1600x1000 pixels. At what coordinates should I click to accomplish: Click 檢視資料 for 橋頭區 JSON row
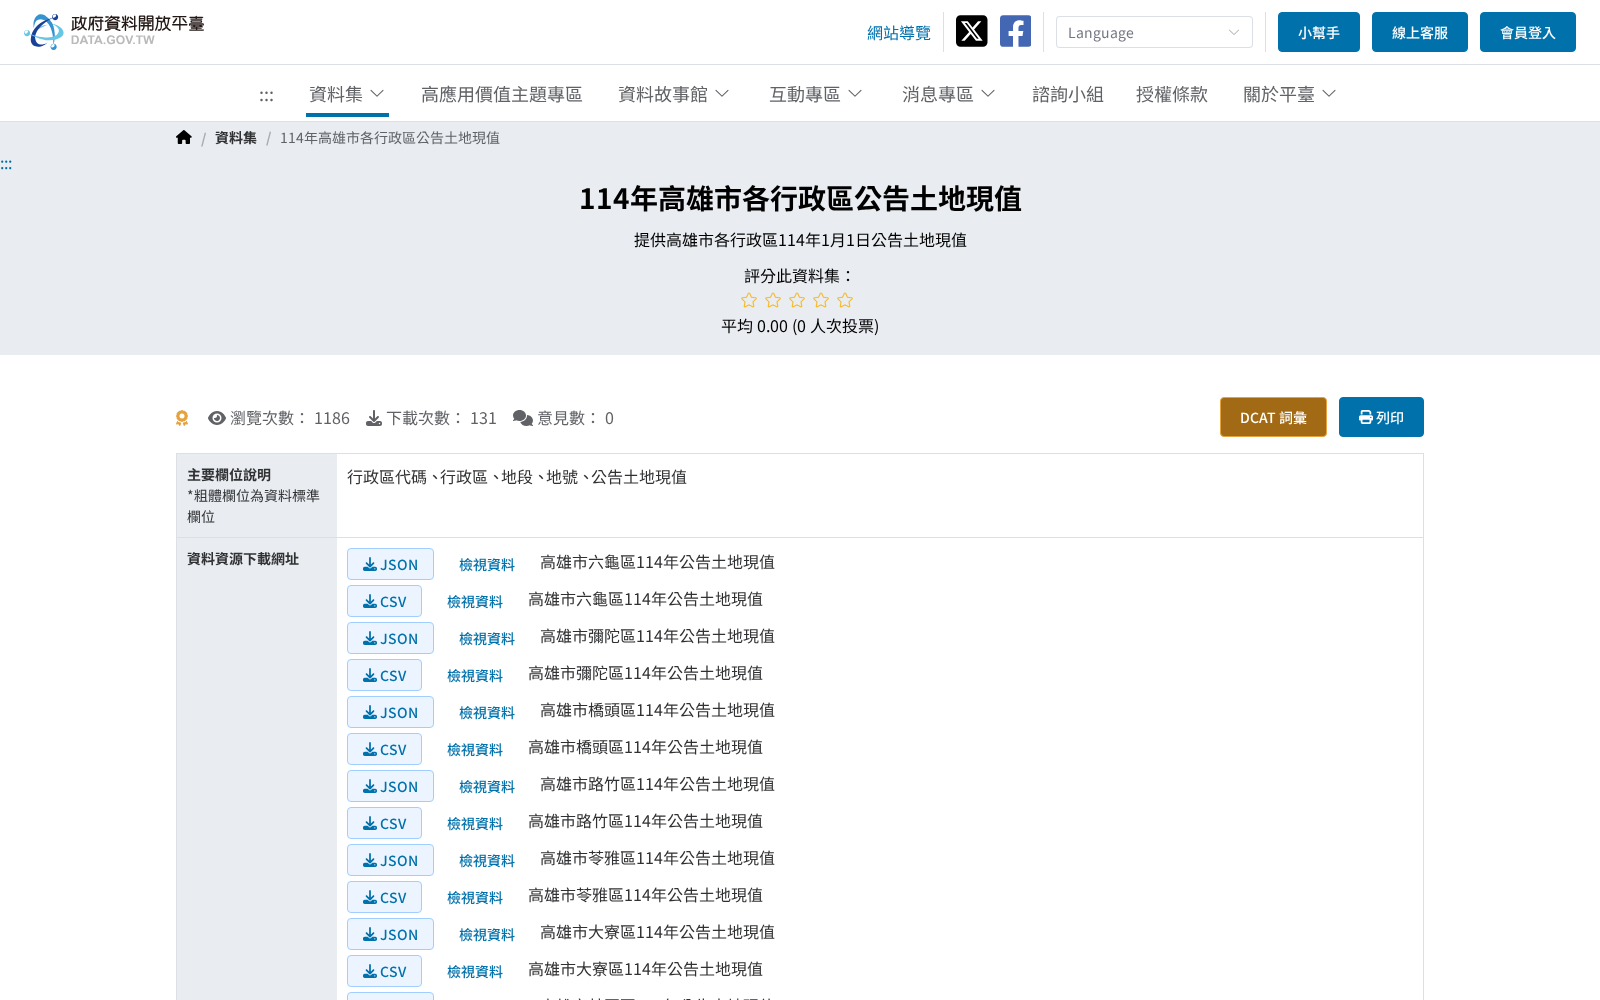coord(487,713)
